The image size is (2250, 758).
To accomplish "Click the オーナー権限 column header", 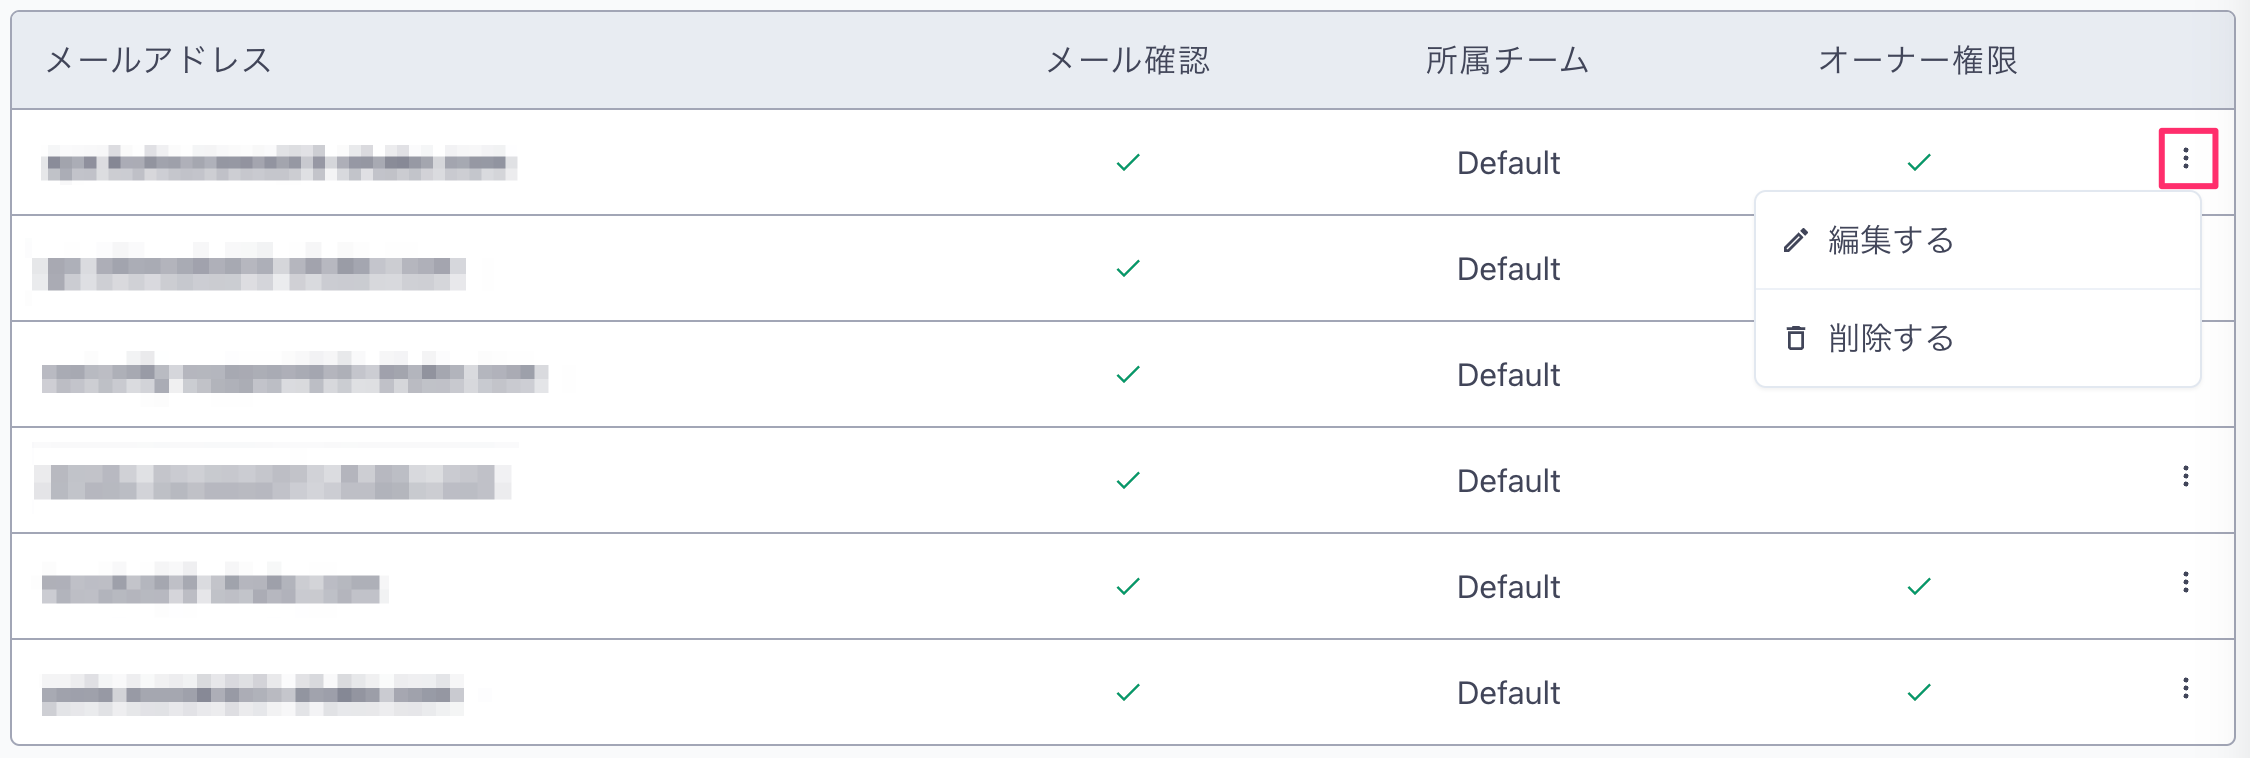I will tap(1918, 60).
